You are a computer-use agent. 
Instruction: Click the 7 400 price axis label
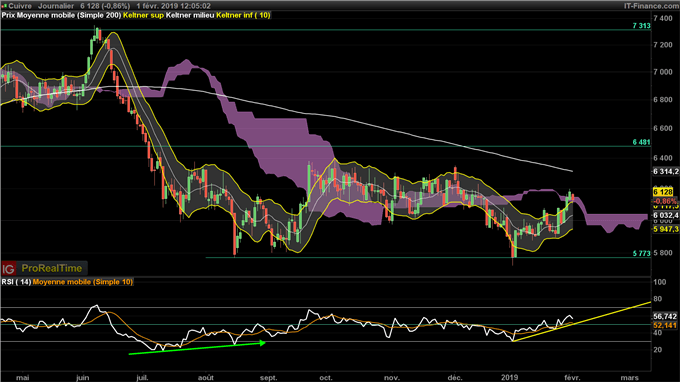point(663,18)
